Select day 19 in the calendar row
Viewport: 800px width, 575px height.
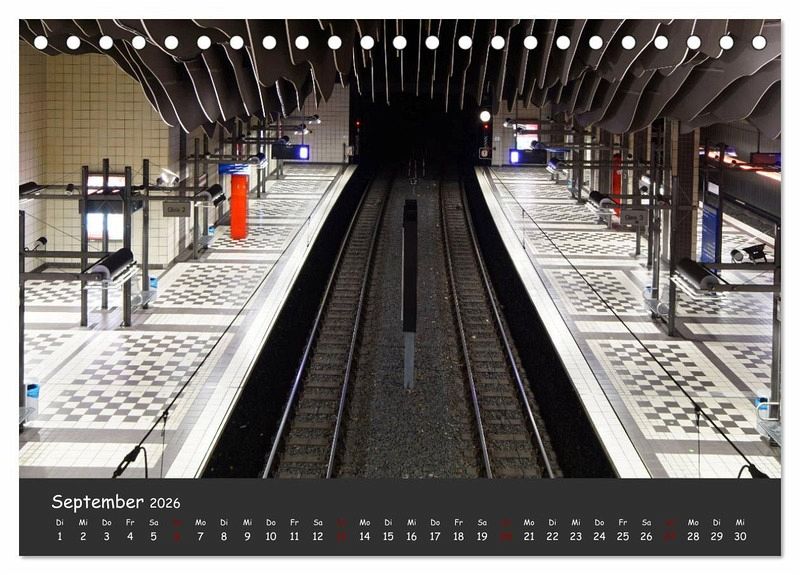pyautogui.click(x=482, y=536)
